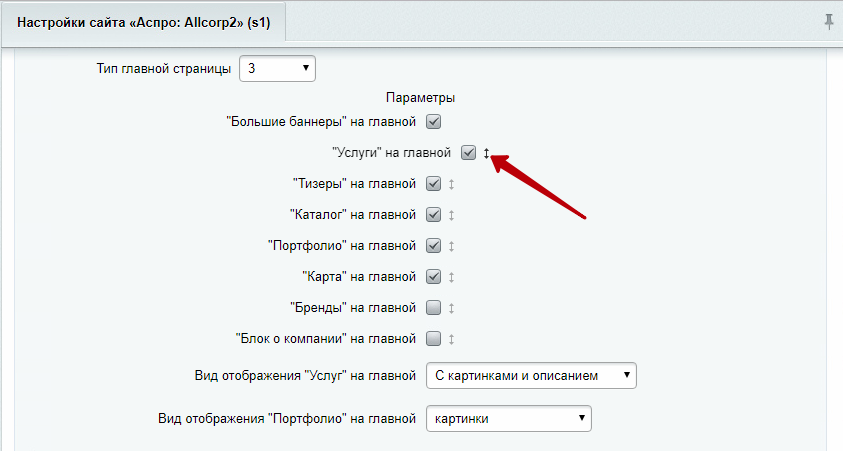The image size is (843, 451).
Task: Click the reorder handle next to "Каталог" на главной
Action: [x=452, y=216]
